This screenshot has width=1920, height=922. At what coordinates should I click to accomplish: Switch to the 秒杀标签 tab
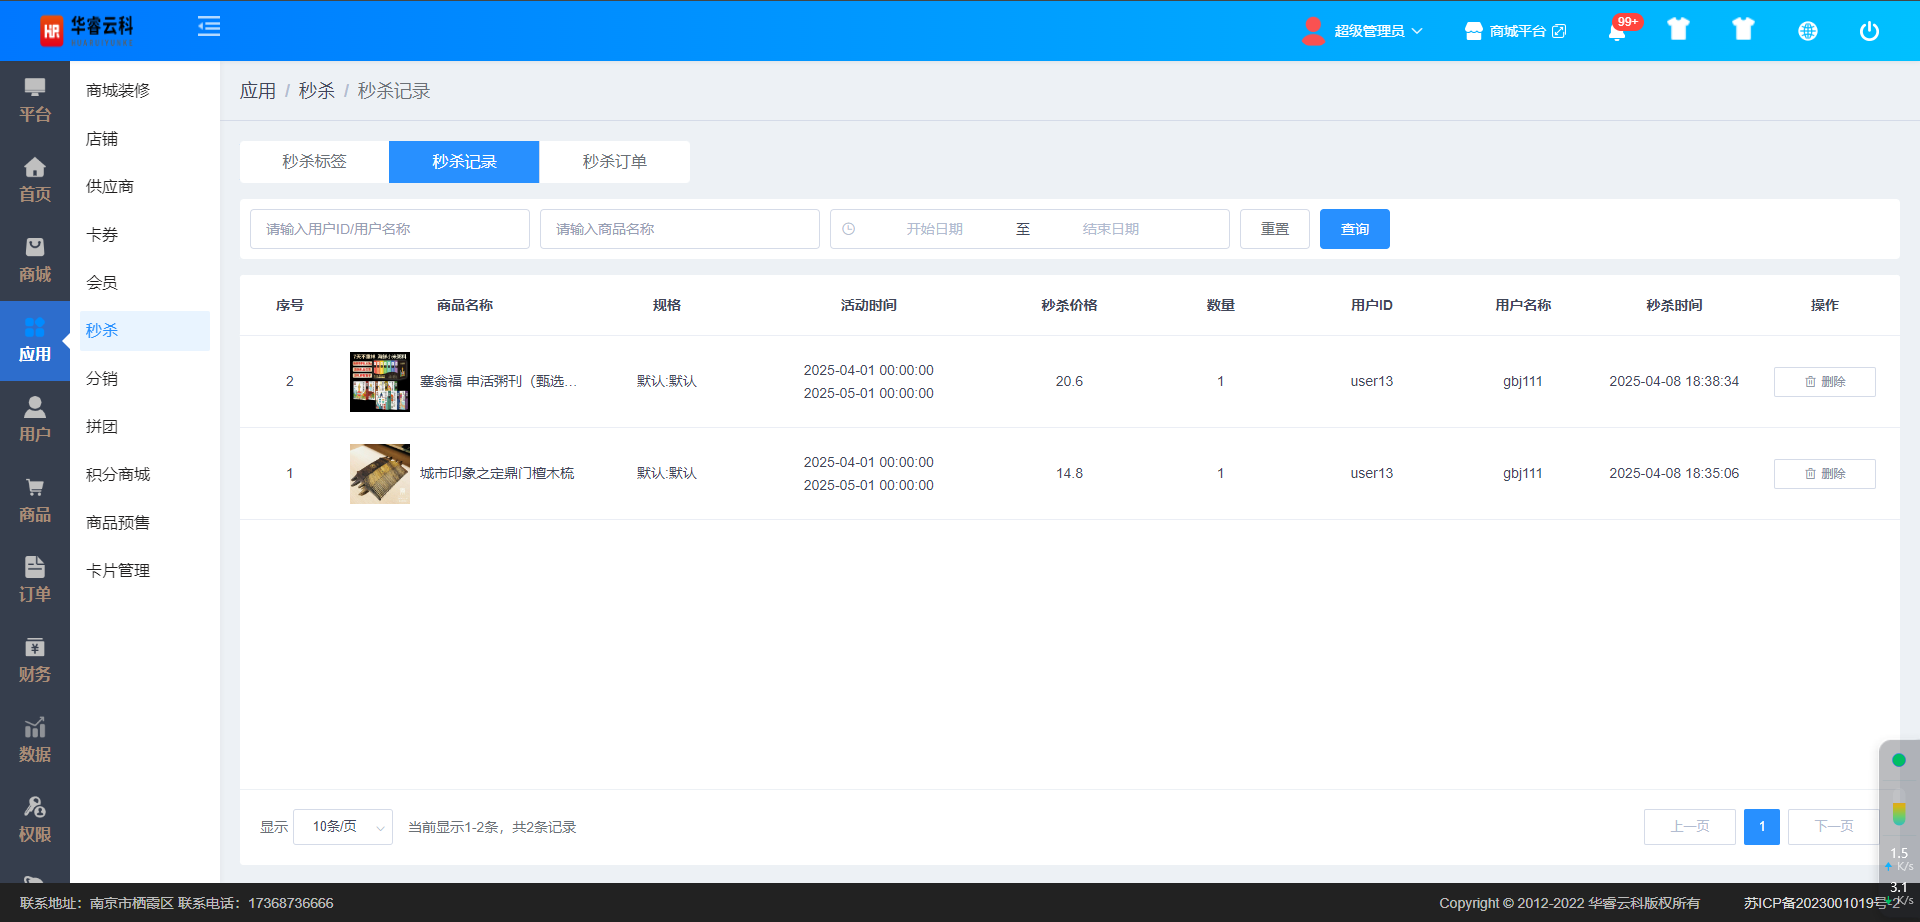(x=314, y=162)
